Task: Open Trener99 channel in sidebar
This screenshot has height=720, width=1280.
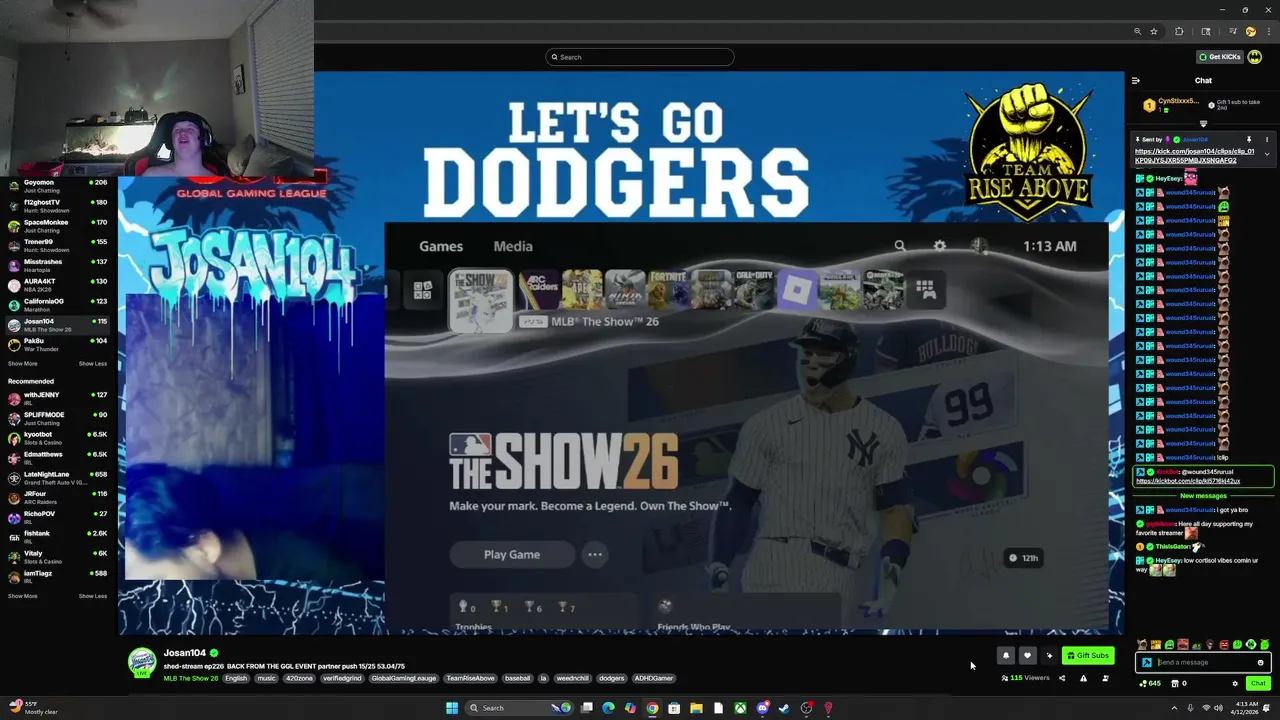Action: [57, 245]
